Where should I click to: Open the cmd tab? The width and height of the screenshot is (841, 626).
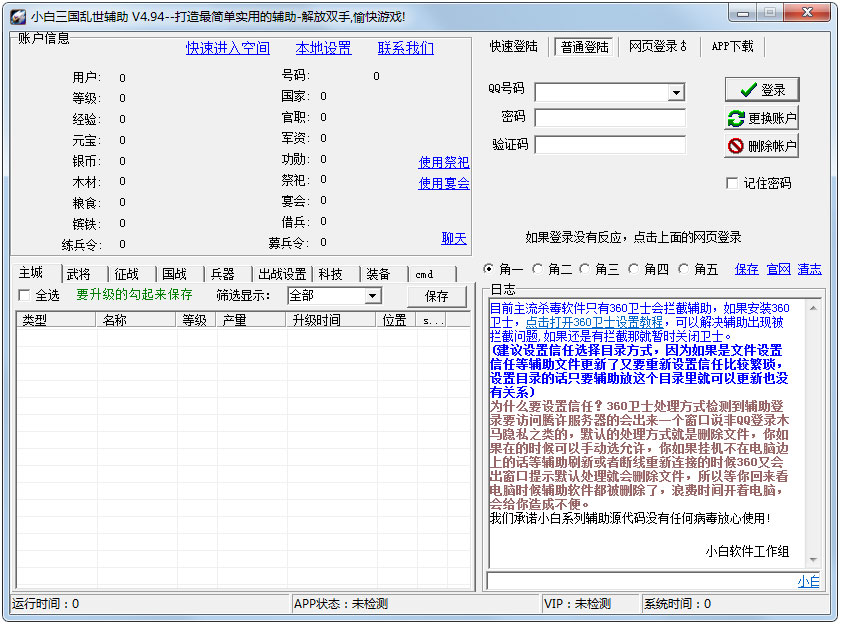coord(425,275)
